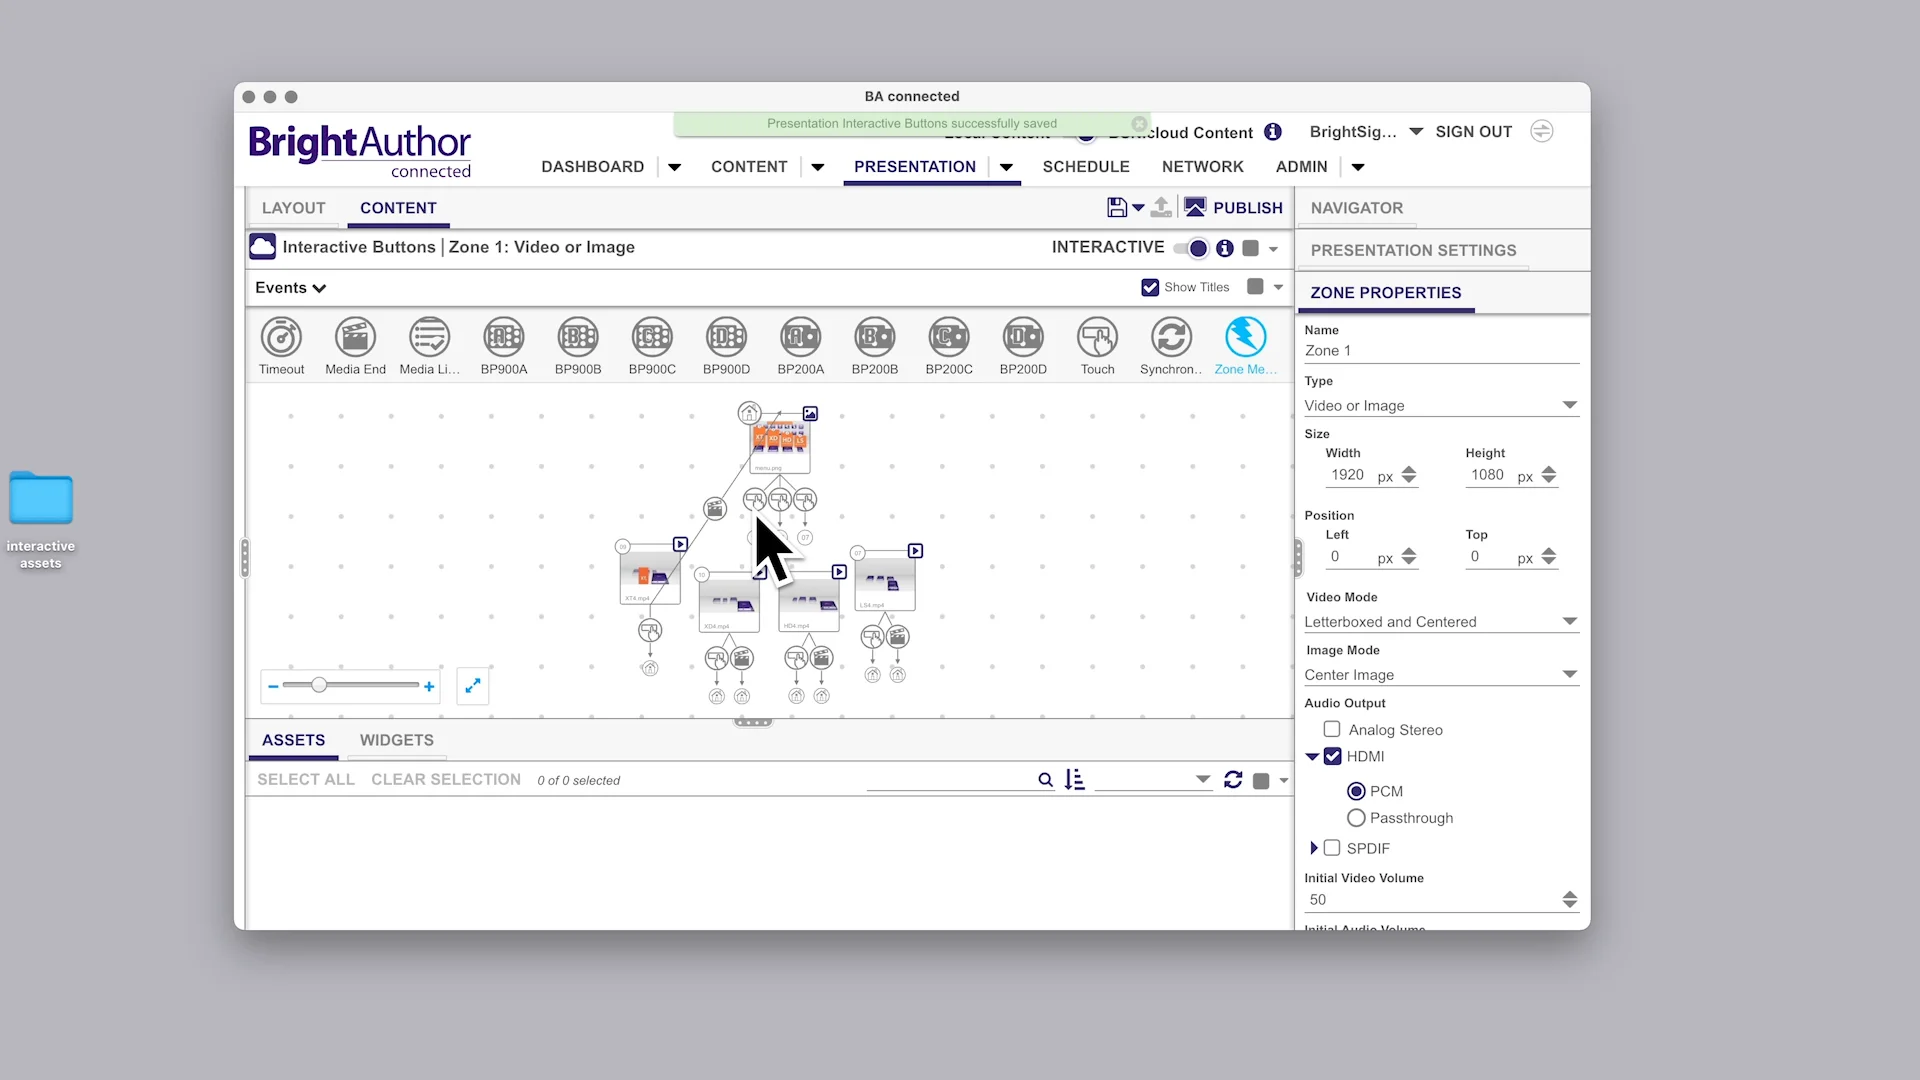
Task: Choose the BP200C button event
Action: [949, 337]
